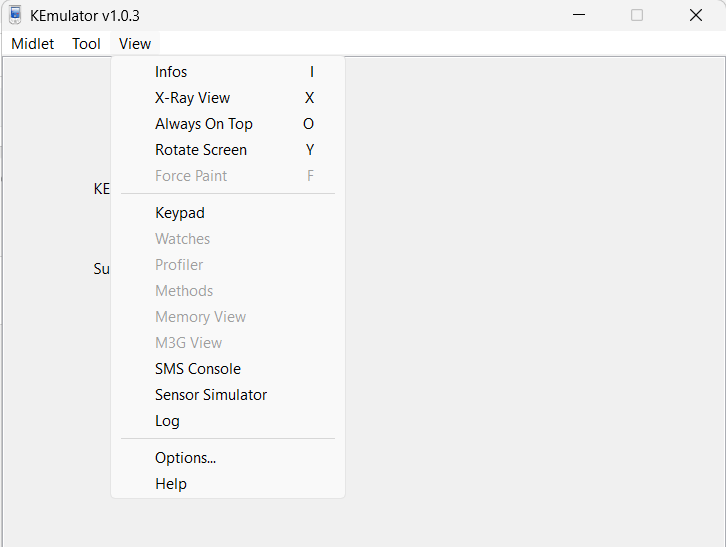Screen dimensions: 726x547
Task: Close the open View menu
Action: [x=134, y=44]
